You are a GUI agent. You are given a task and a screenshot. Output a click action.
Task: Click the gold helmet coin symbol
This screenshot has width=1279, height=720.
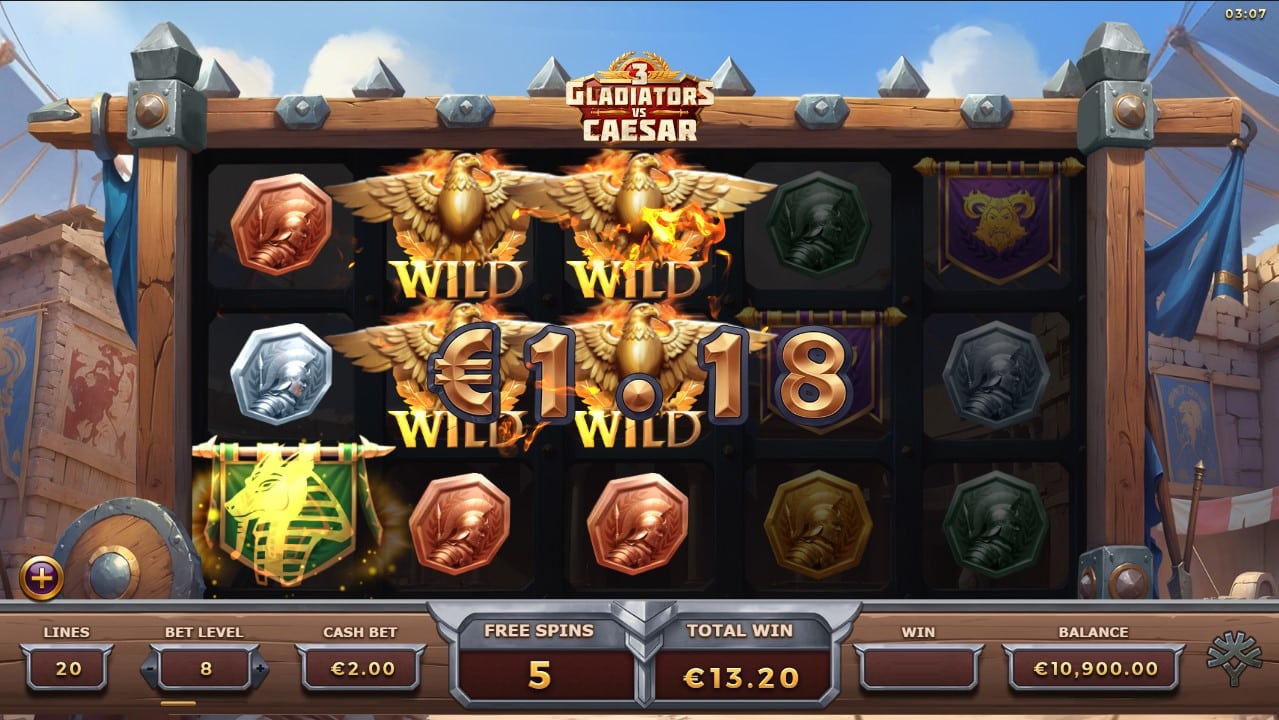[x=817, y=524]
